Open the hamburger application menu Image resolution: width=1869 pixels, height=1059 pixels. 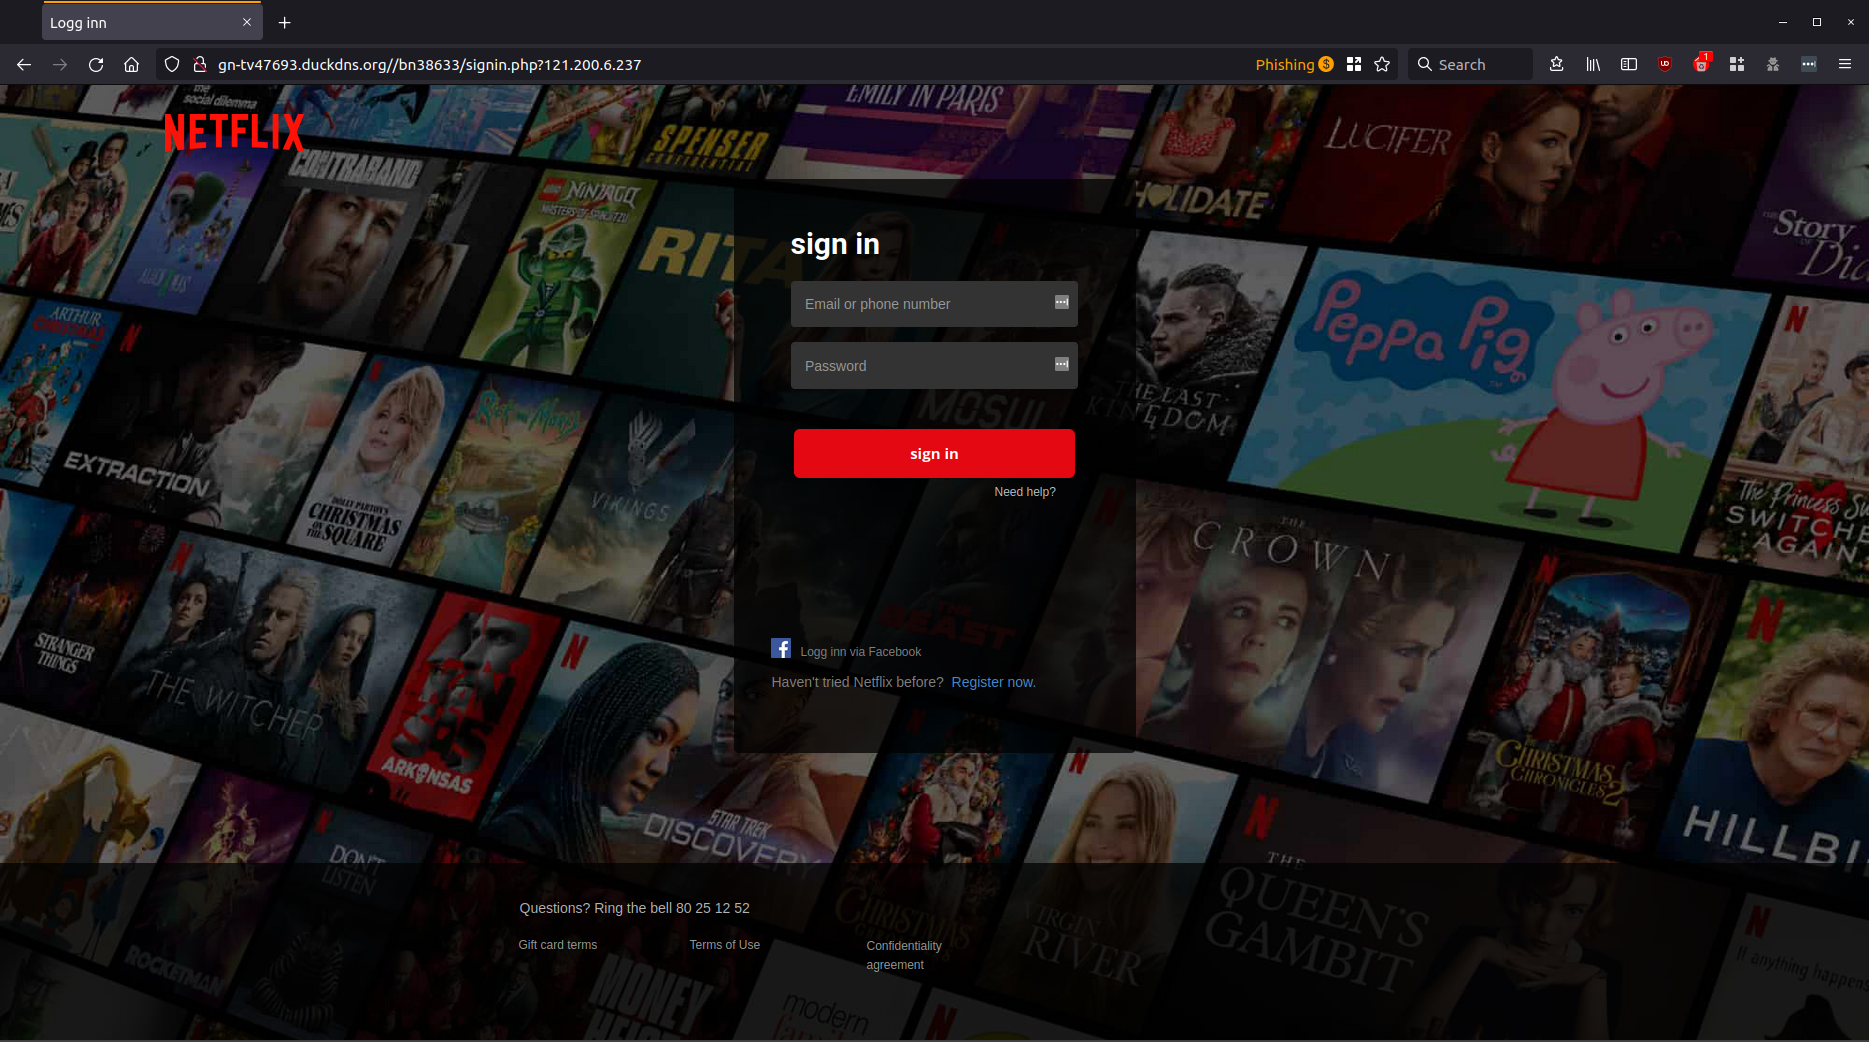1845,64
